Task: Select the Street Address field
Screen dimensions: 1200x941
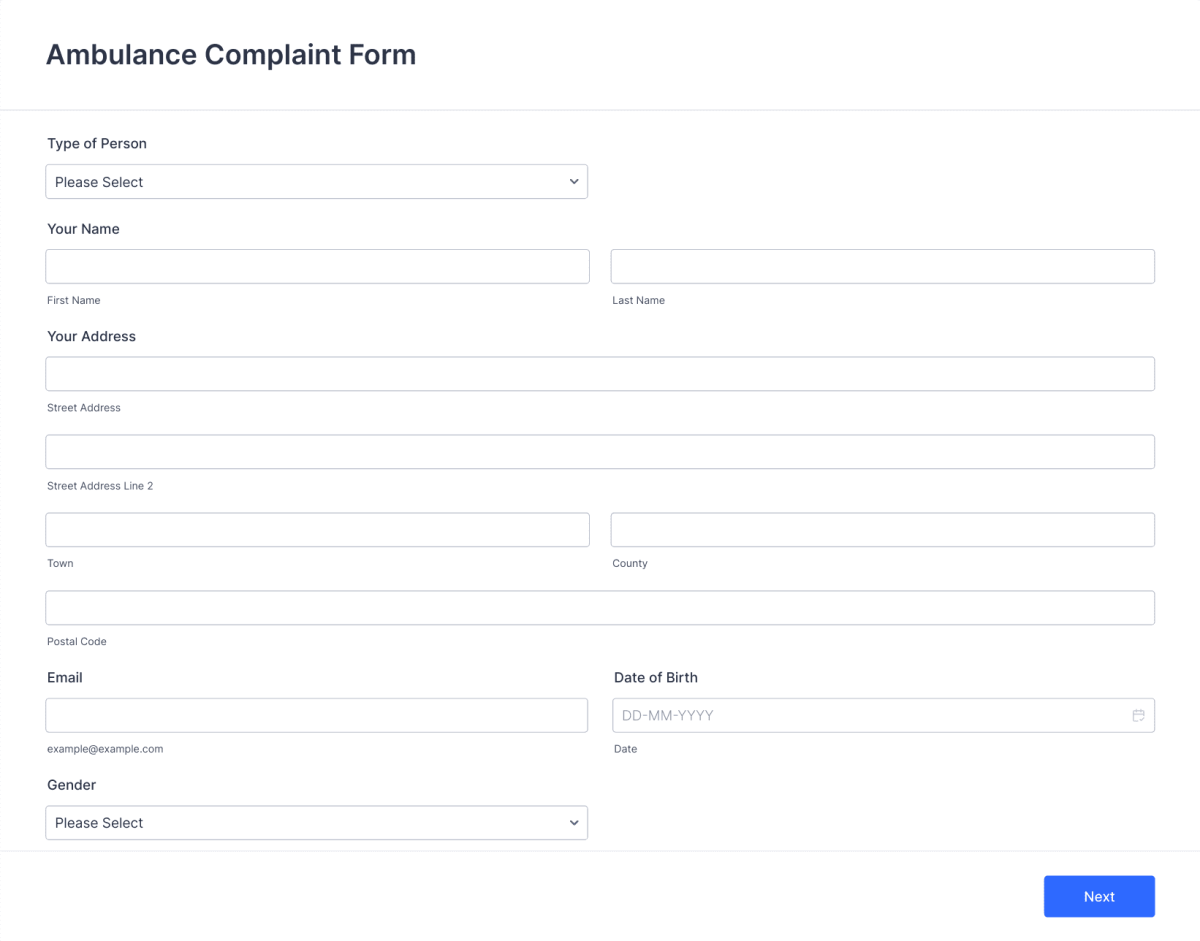Action: click(x=600, y=373)
